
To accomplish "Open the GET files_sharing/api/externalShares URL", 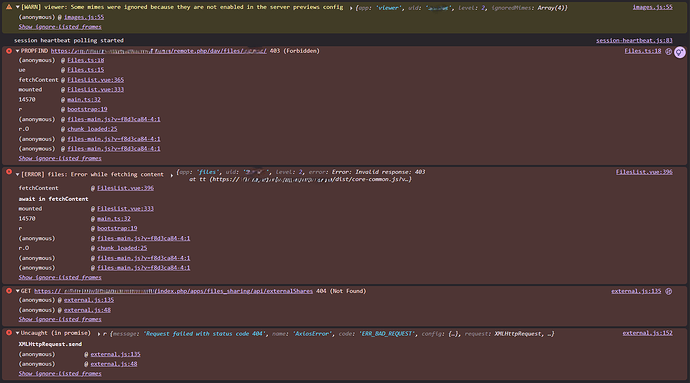I will coord(173,291).
